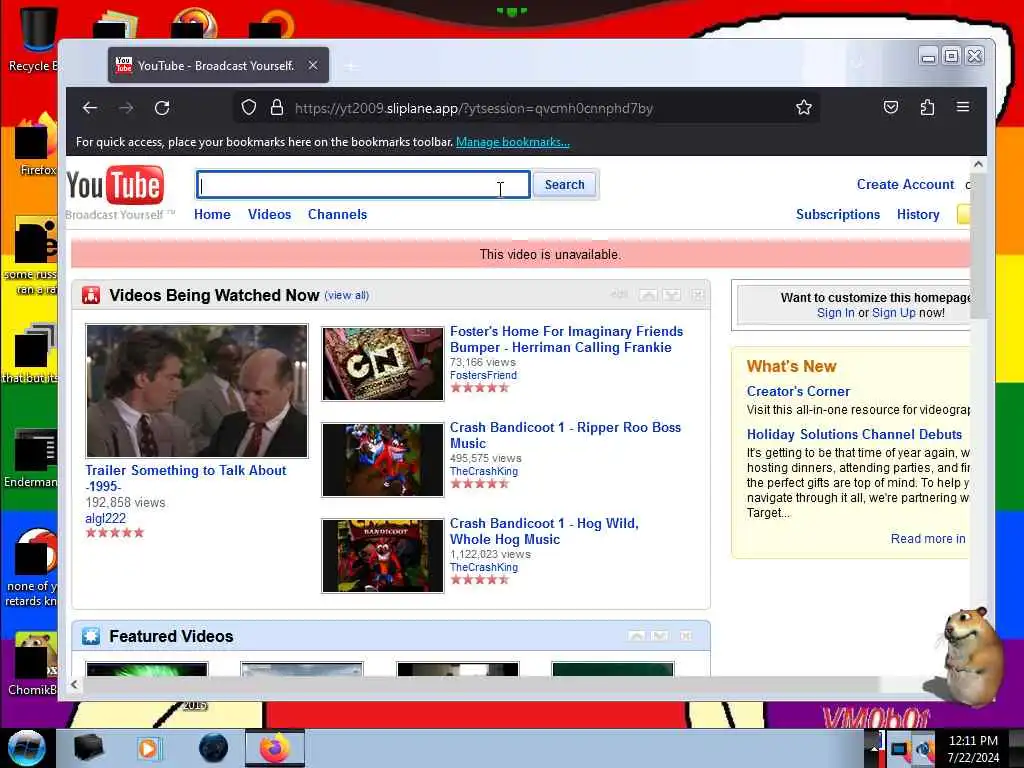1024x768 pixels.
Task: Open Holiday Solutions Channel Debuts link
Action: (854, 434)
